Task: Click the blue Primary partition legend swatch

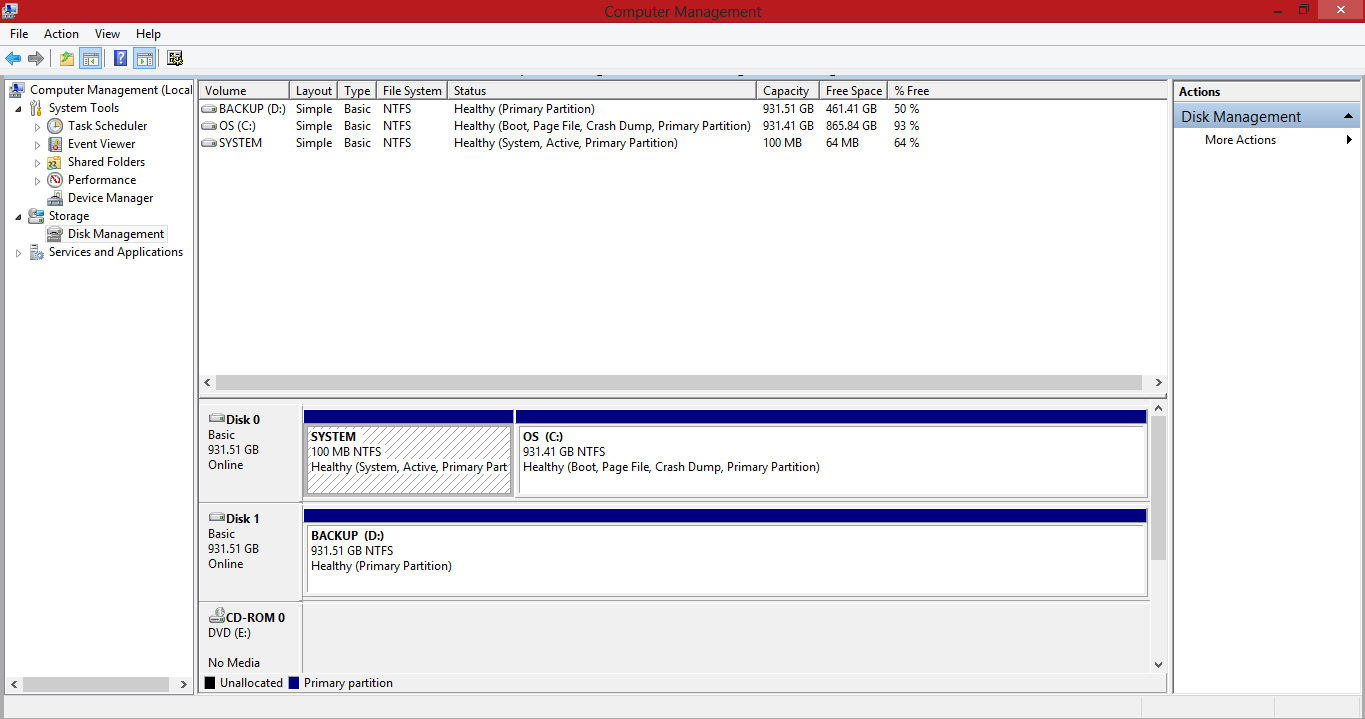Action: point(294,683)
